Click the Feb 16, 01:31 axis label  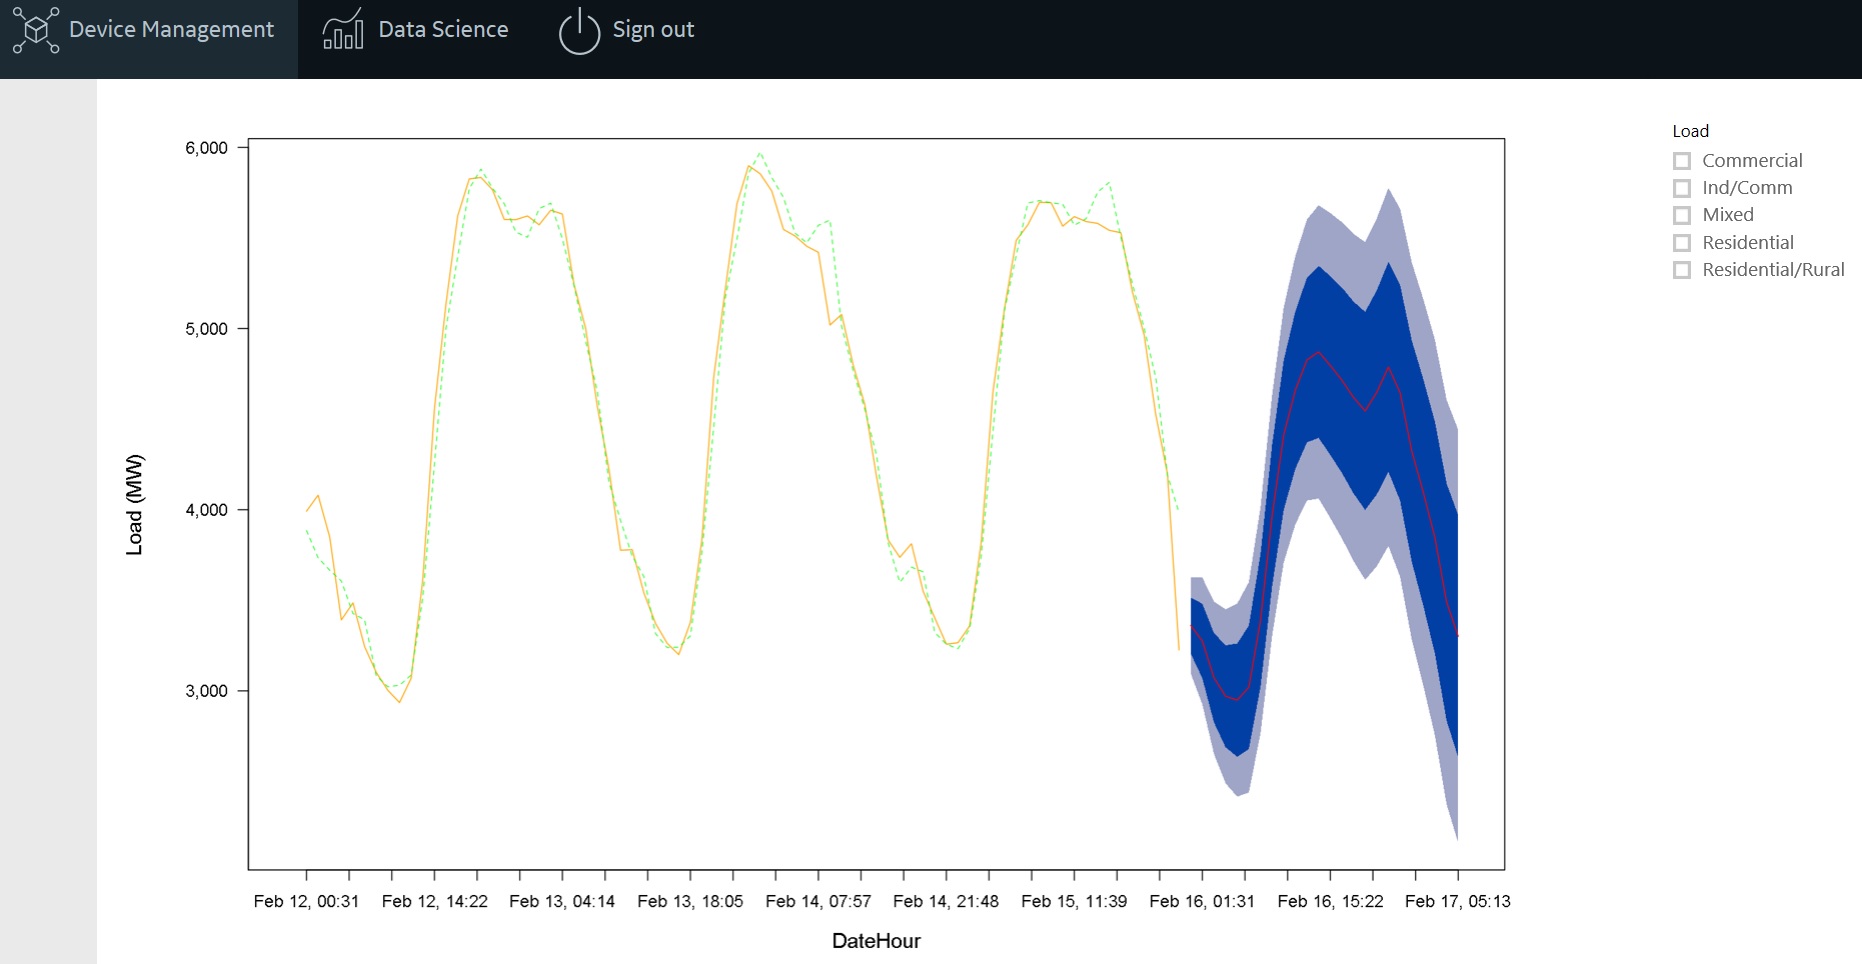pyautogui.click(x=1202, y=902)
